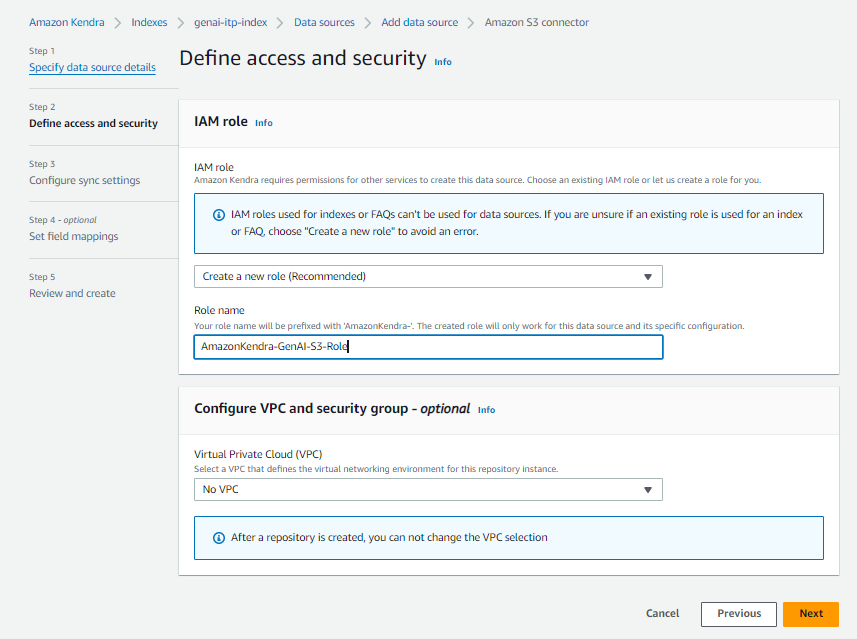Click info icon in VPC selection notice
The image size is (857, 639).
[219, 538]
